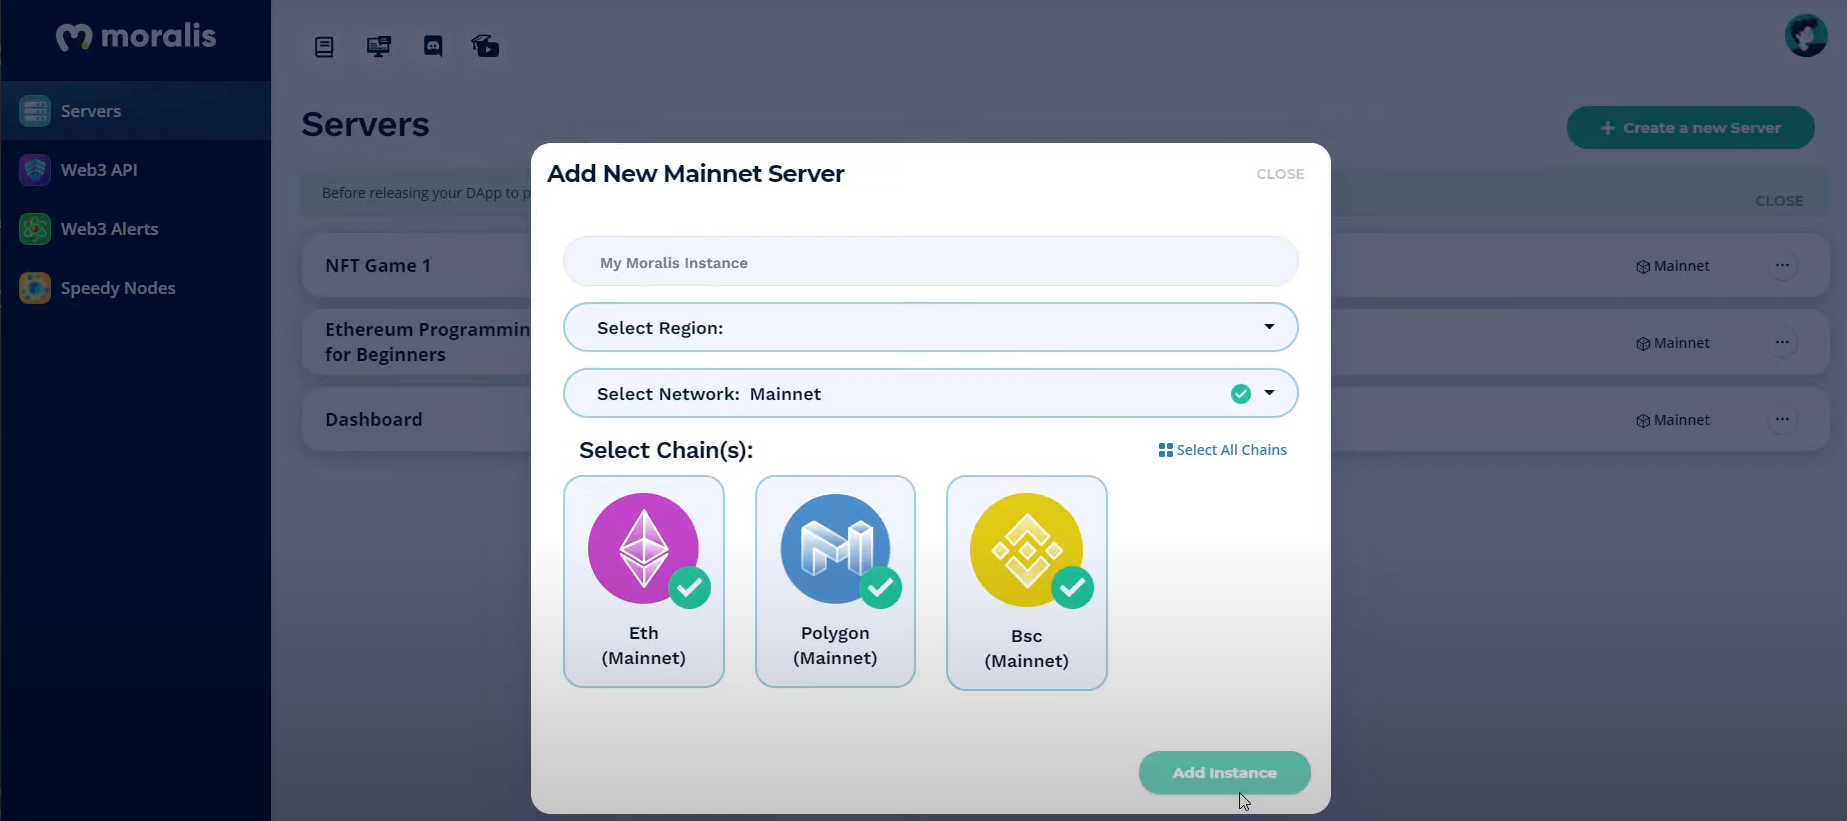Expand the Select Network dropdown arrow
1847x821 pixels.
1269,393
